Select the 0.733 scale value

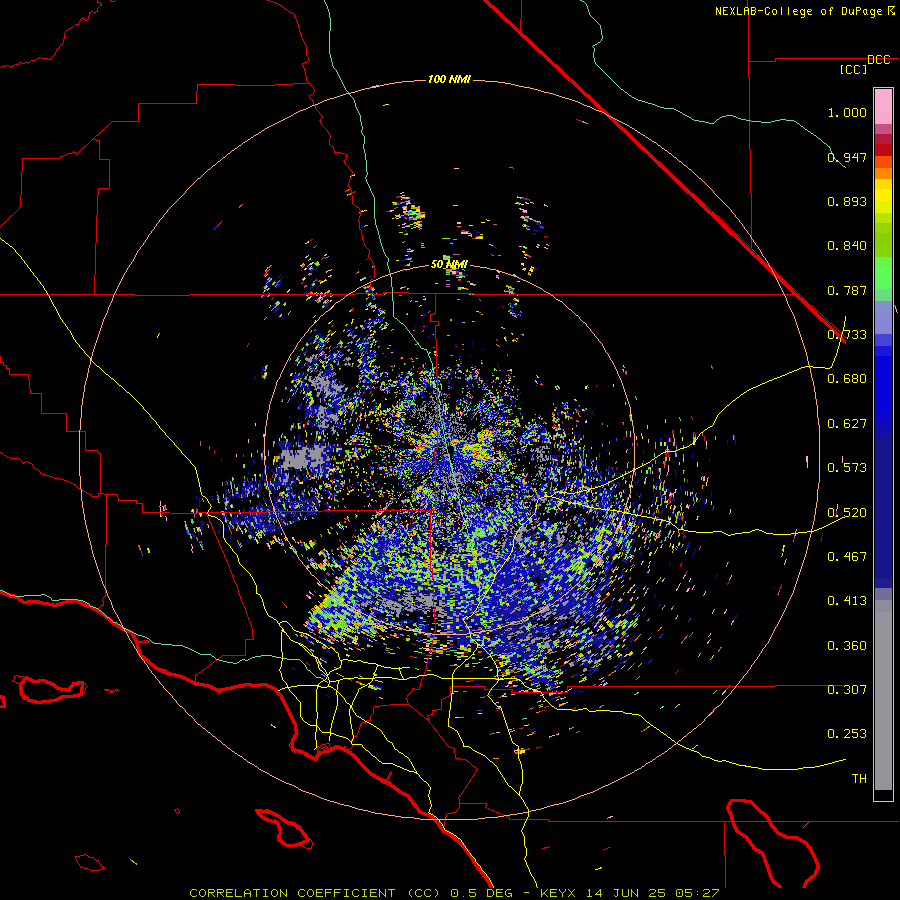coord(847,335)
